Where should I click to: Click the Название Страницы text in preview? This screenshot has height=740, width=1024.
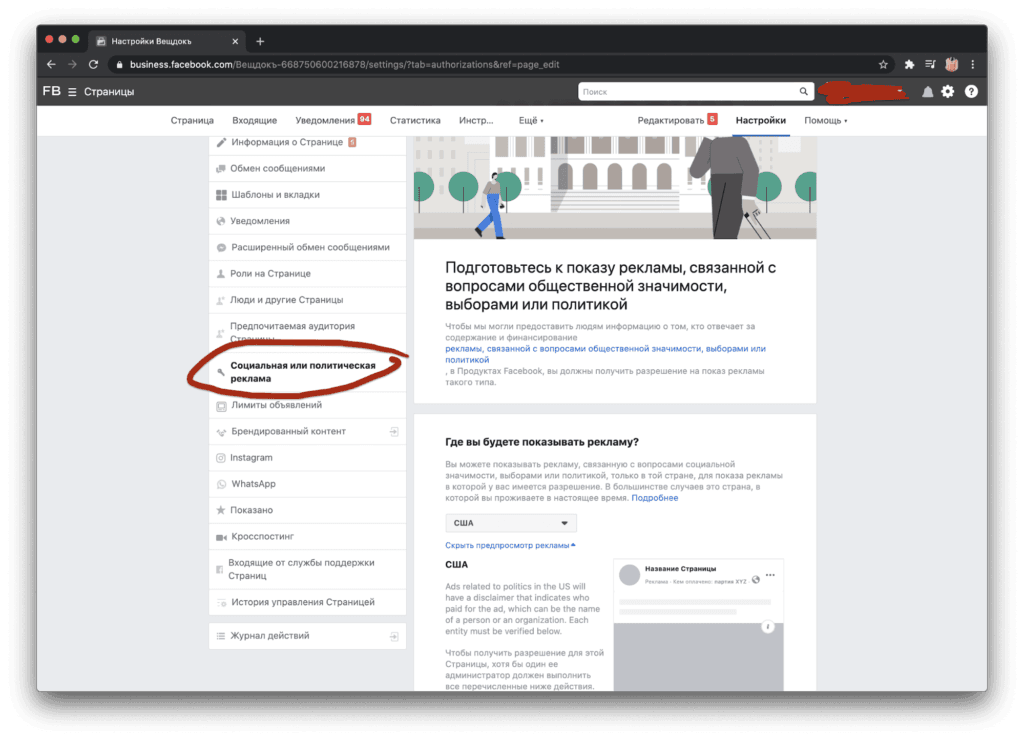click(680, 569)
